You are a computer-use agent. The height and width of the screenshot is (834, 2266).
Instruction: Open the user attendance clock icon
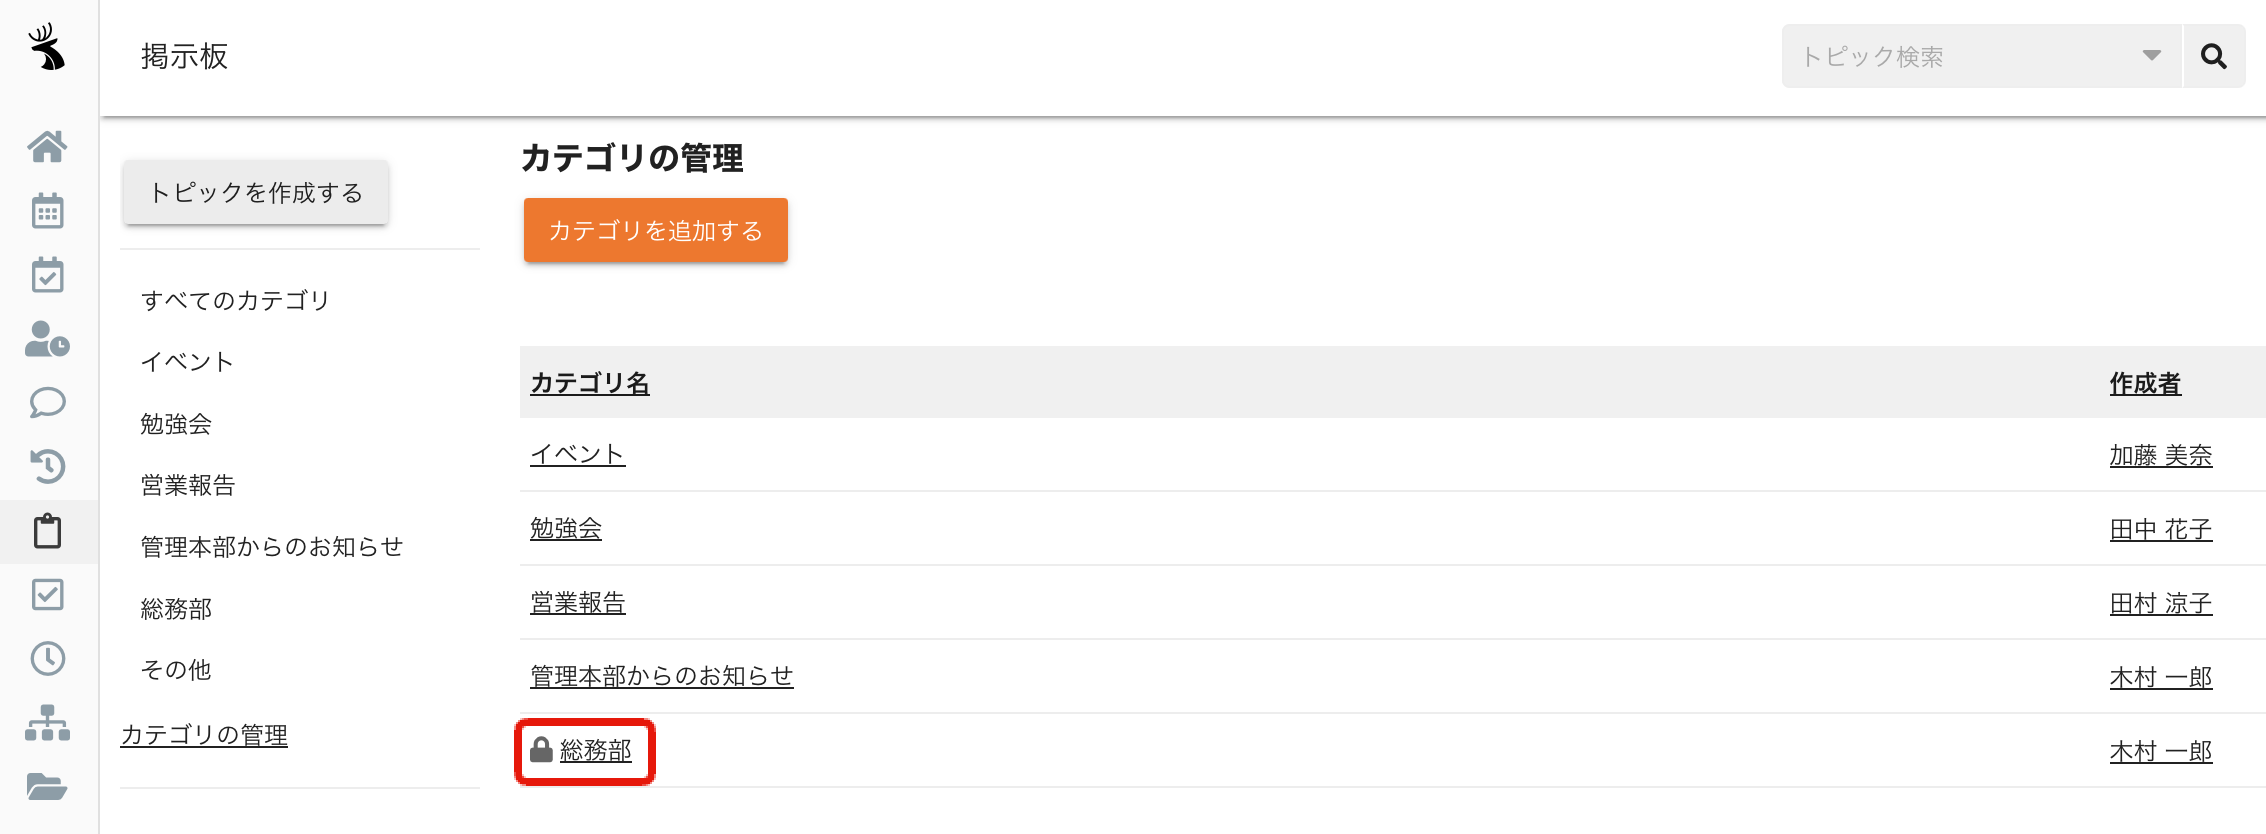click(47, 339)
